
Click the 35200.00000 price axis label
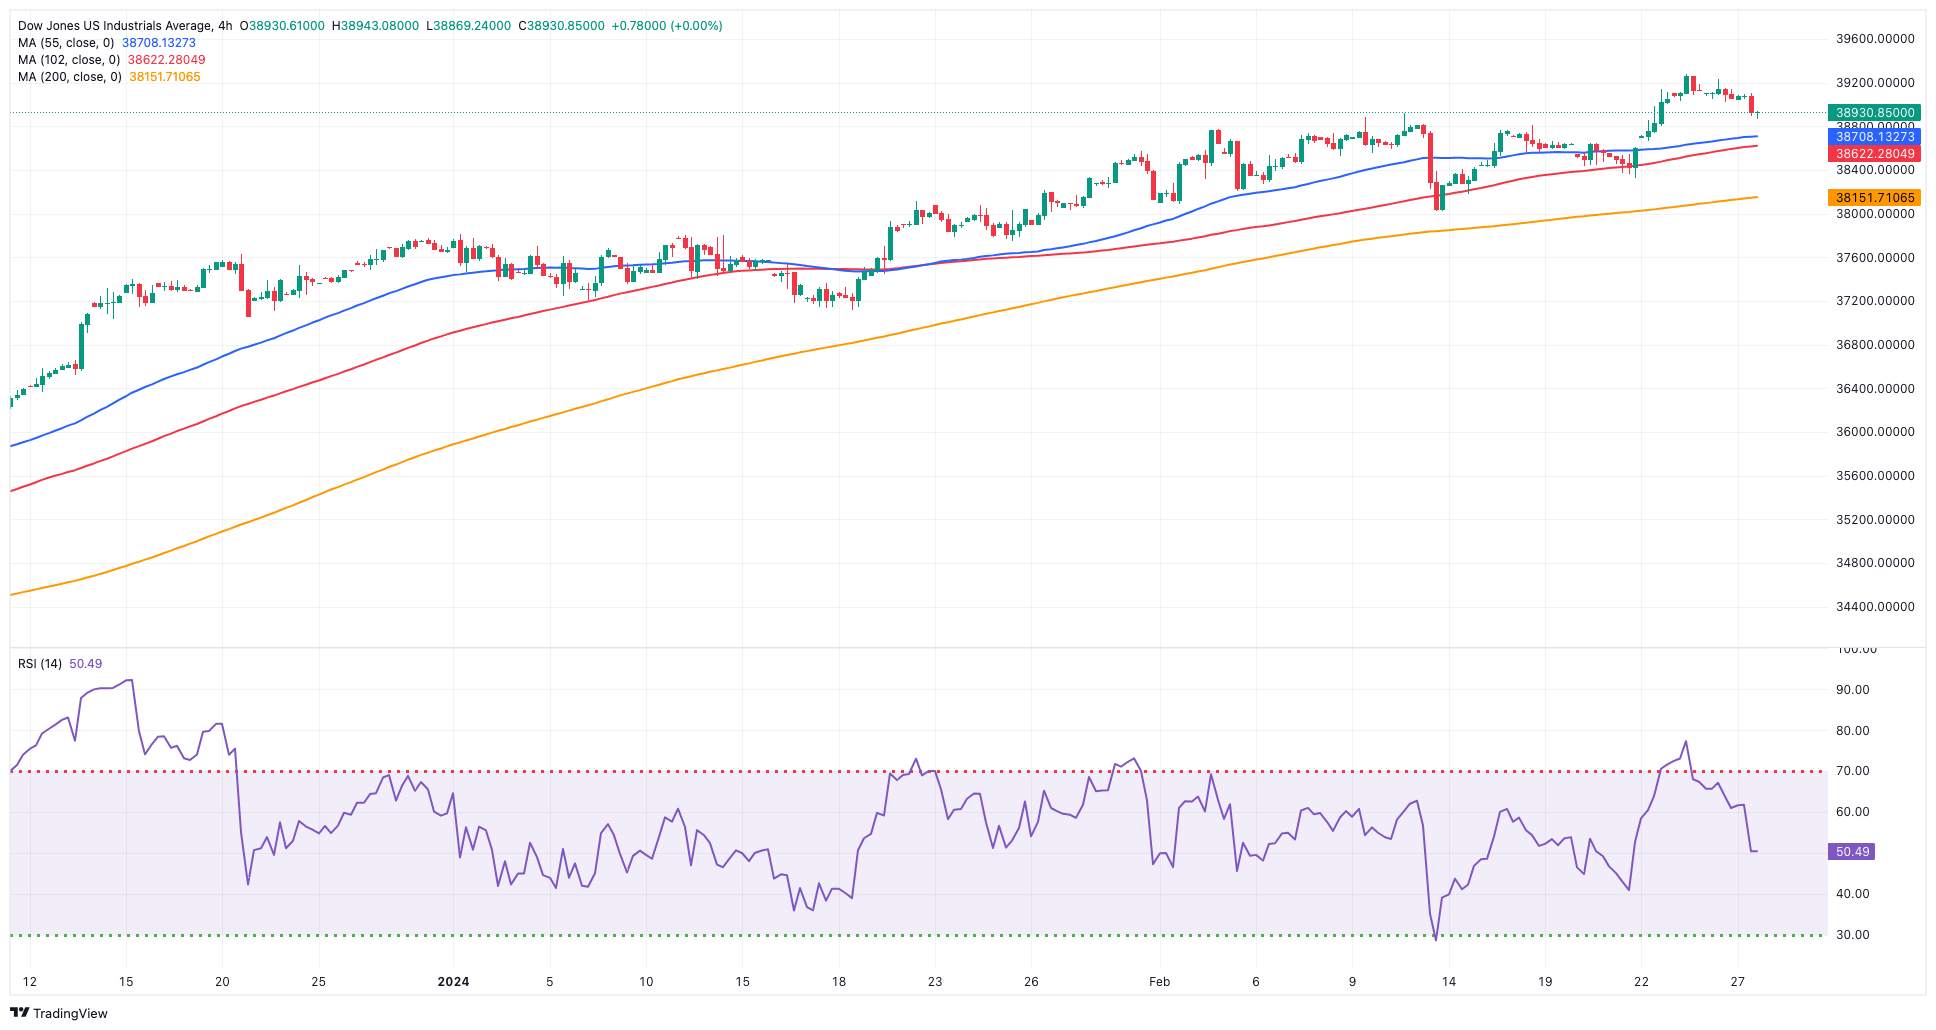1875,520
